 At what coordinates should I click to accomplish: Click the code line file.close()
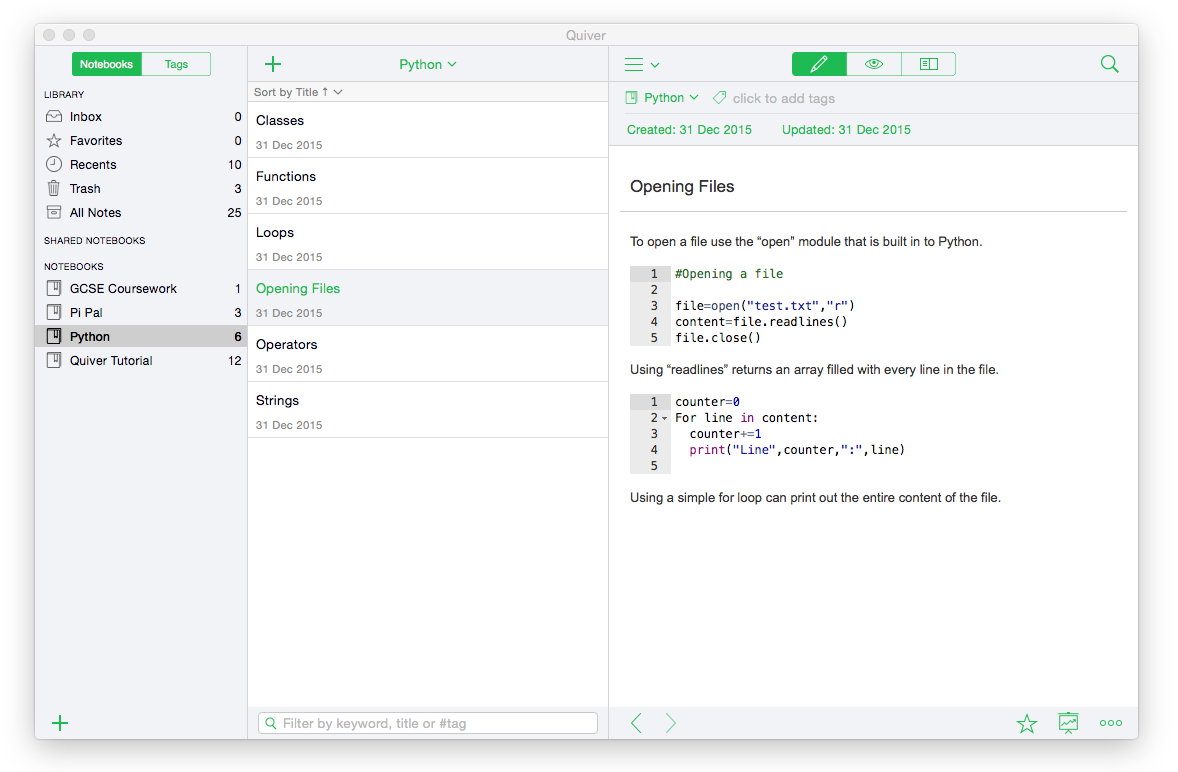pyautogui.click(x=718, y=338)
